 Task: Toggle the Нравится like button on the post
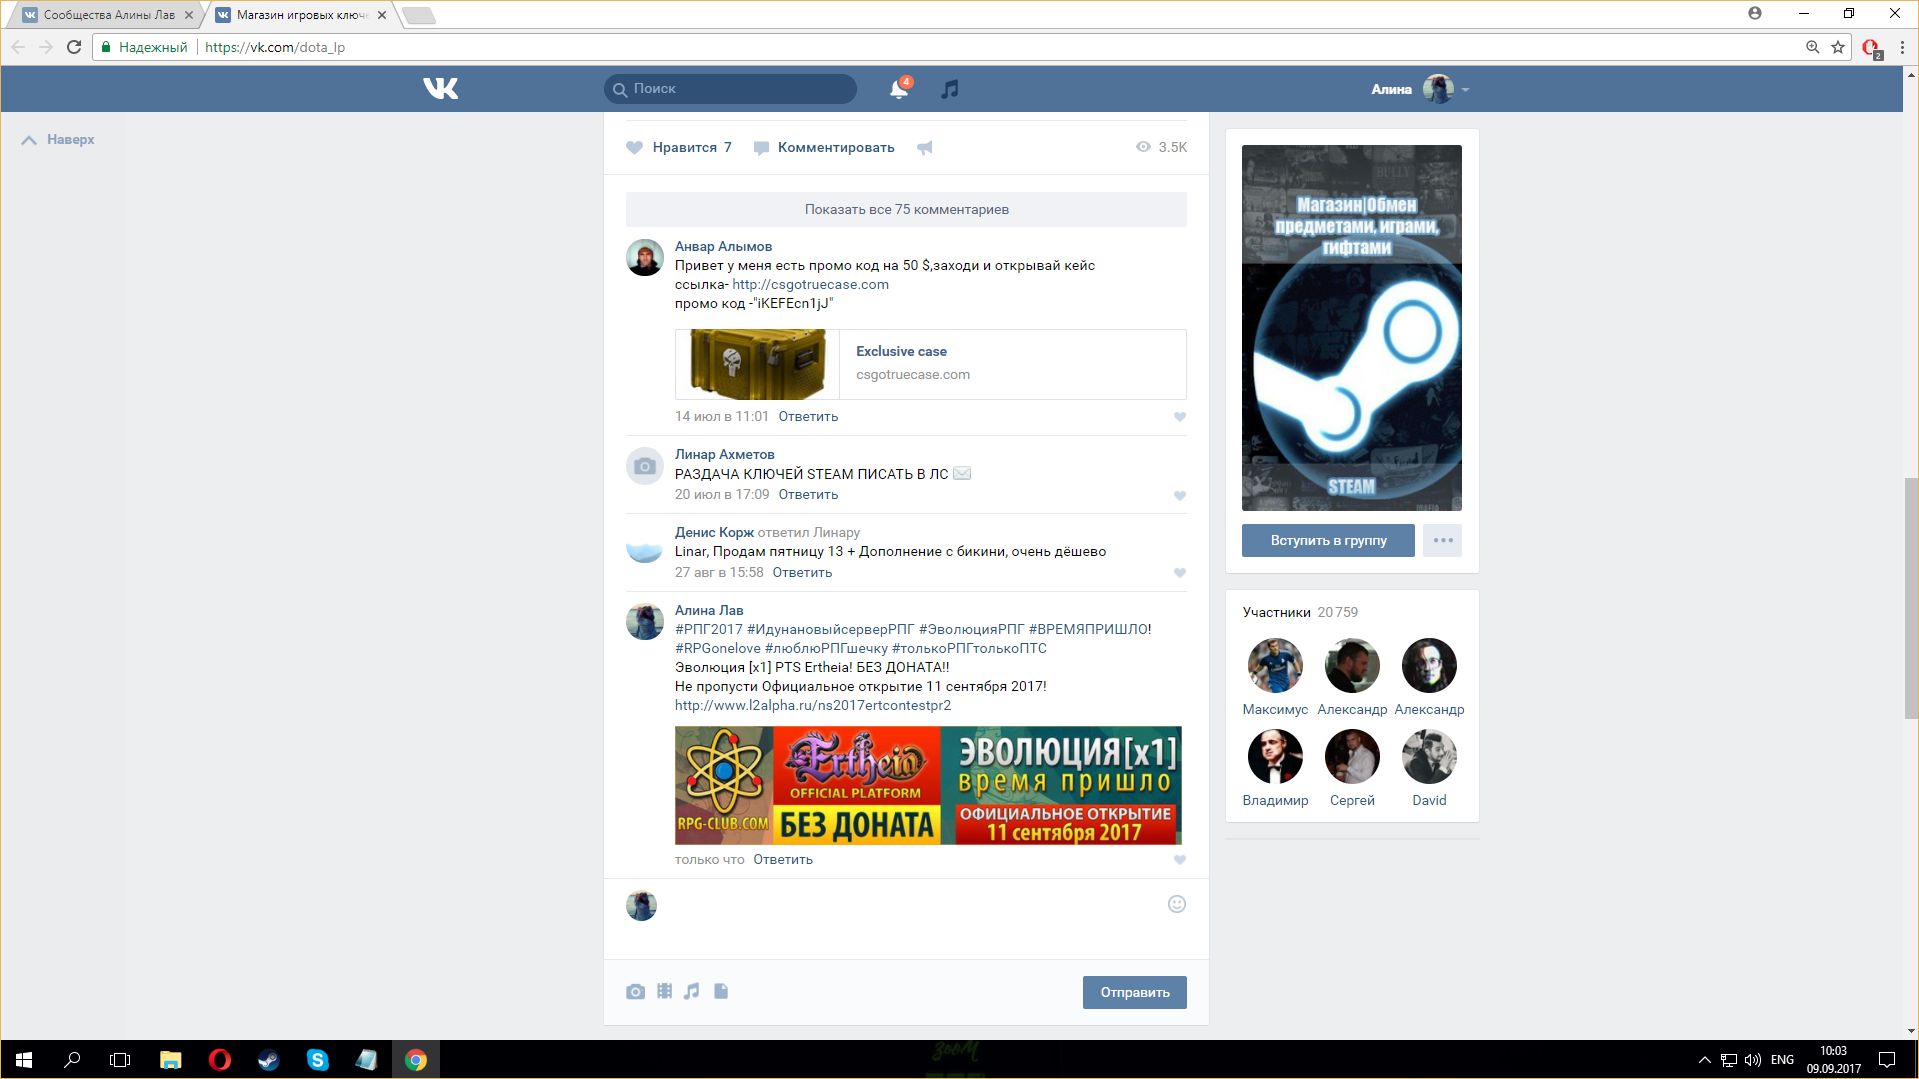(679, 147)
